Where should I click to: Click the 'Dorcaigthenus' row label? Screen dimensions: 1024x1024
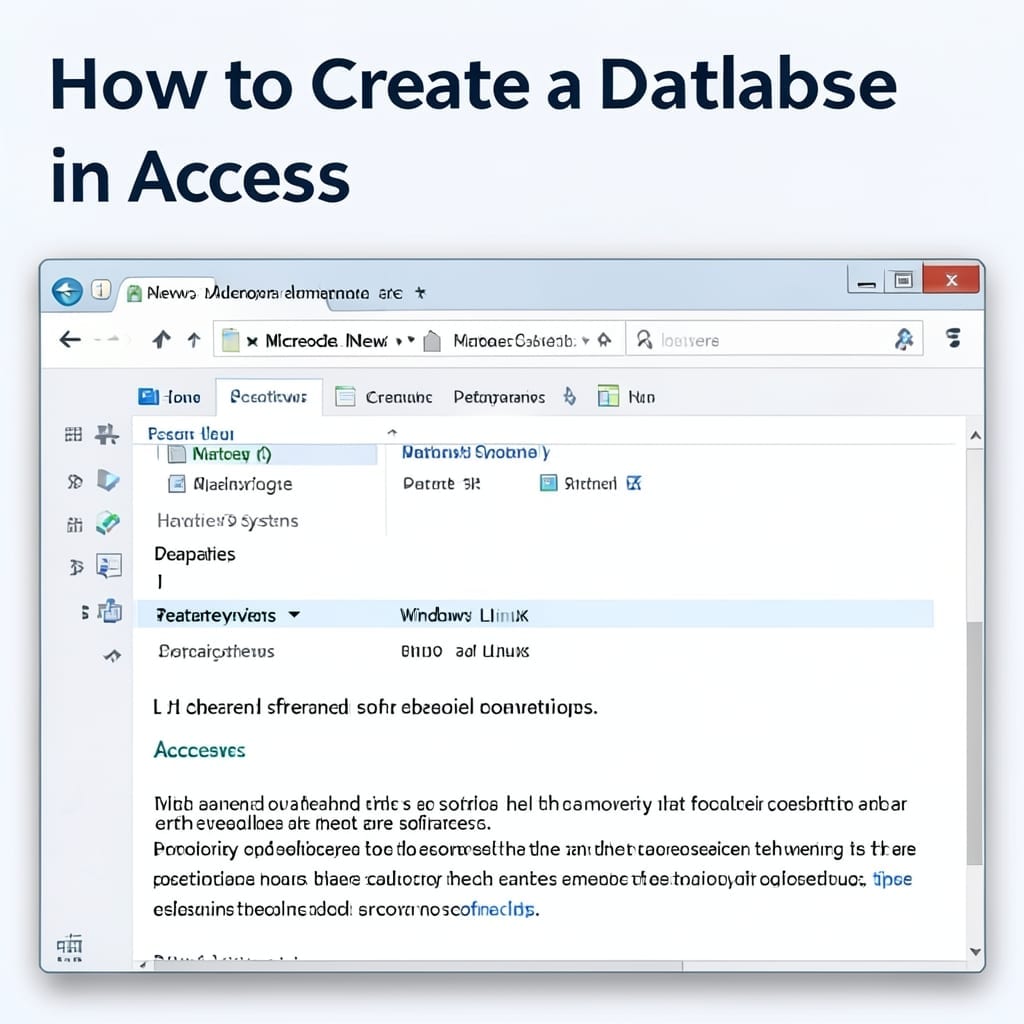pos(216,651)
